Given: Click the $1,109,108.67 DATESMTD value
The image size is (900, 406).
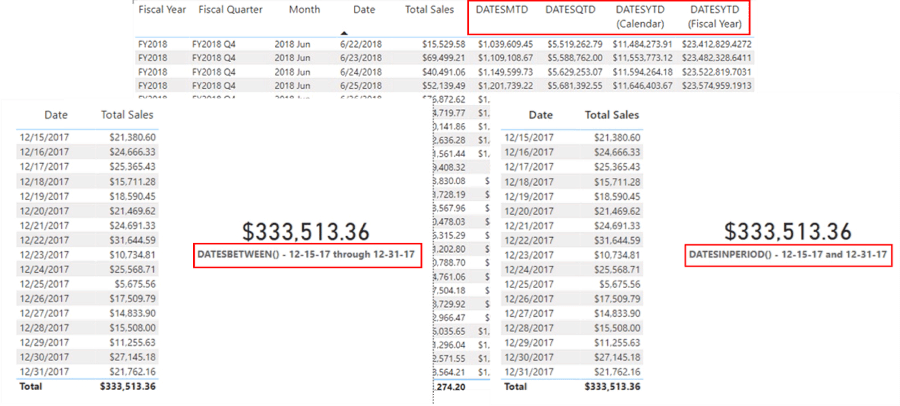Looking at the screenshot, I should [x=505, y=58].
